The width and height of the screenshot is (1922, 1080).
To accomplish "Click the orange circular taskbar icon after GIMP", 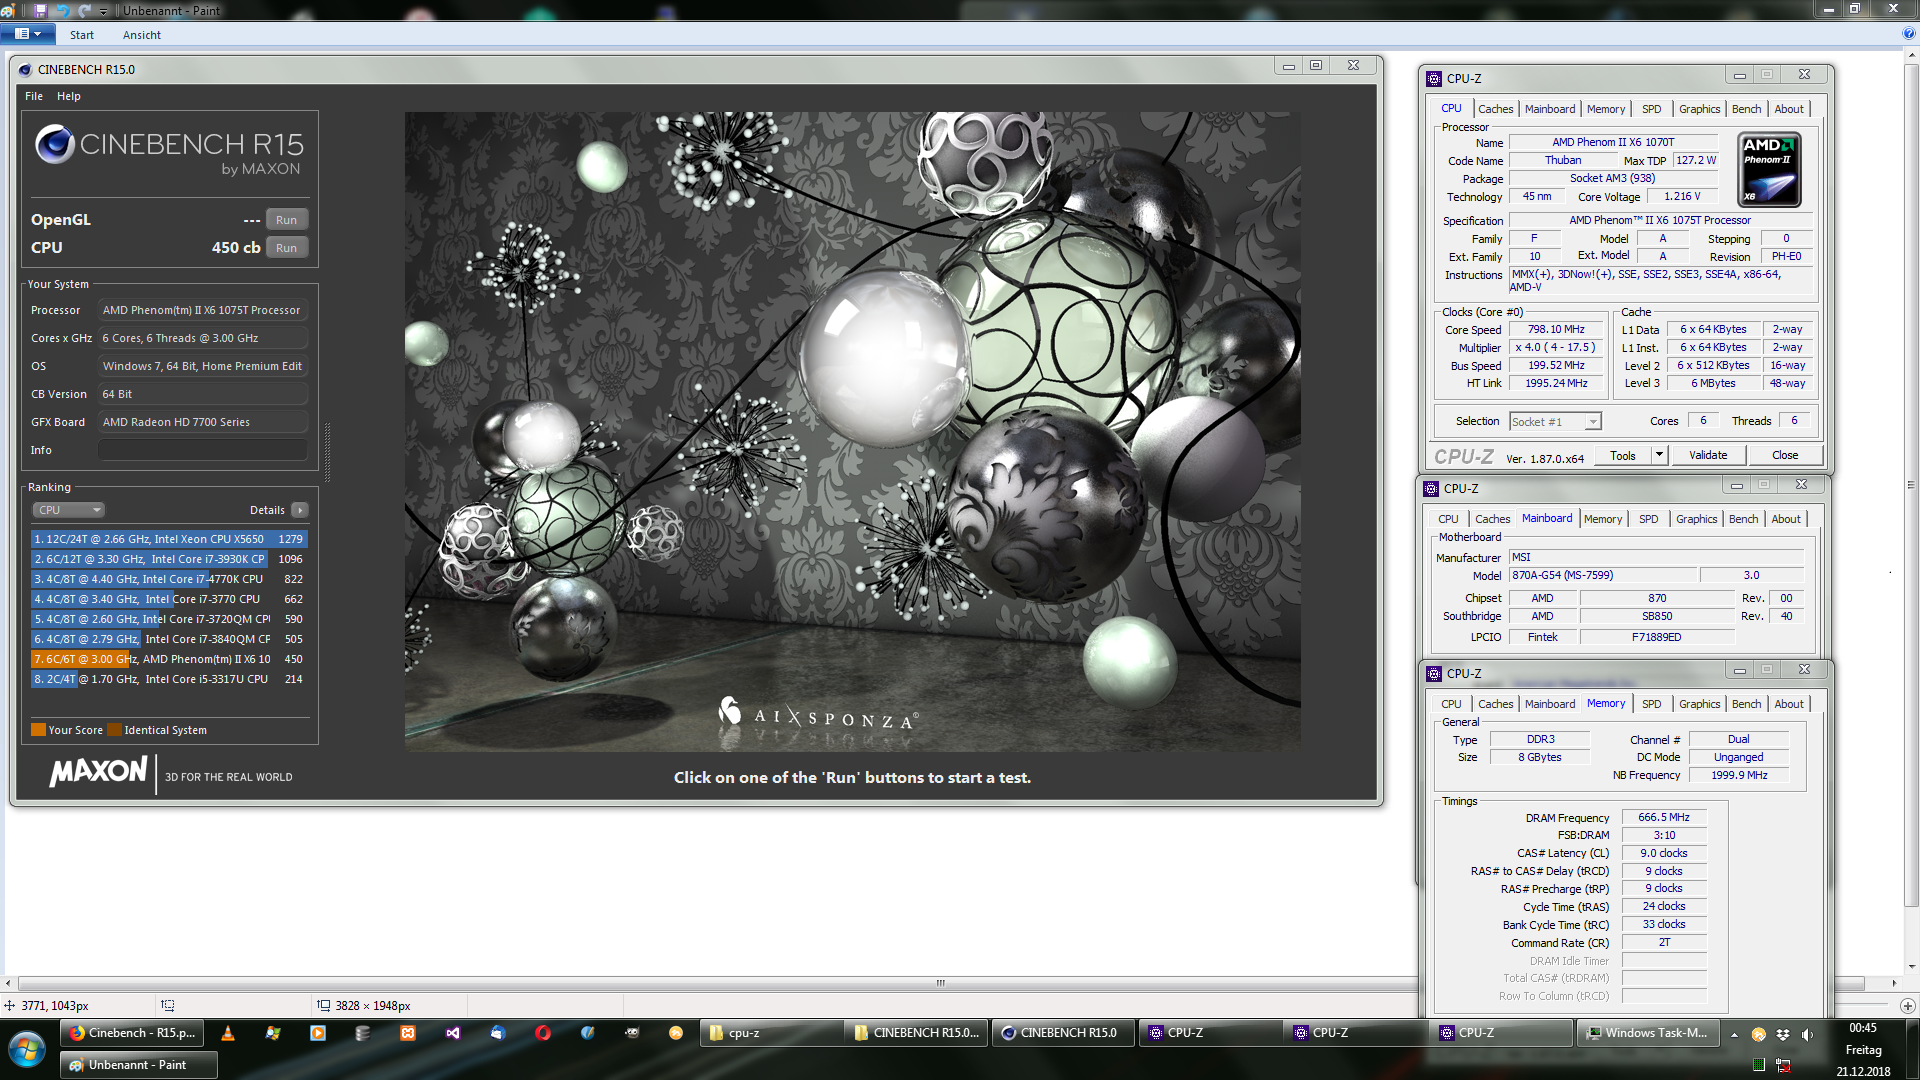I will pyautogui.click(x=676, y=1034).
